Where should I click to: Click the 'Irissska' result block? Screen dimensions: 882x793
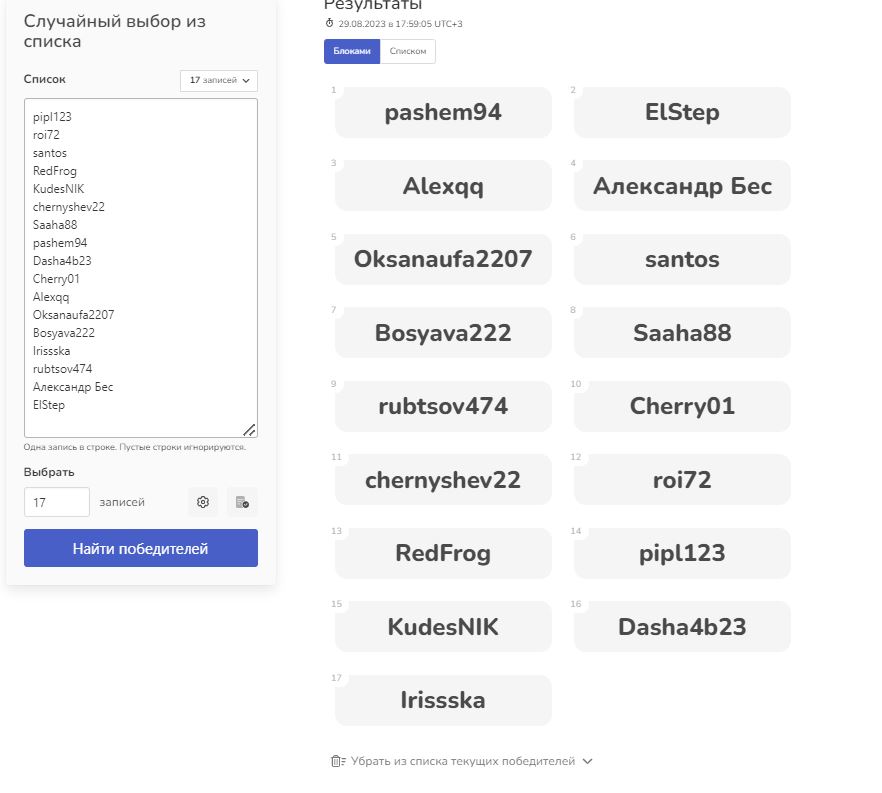pos(443,700)
